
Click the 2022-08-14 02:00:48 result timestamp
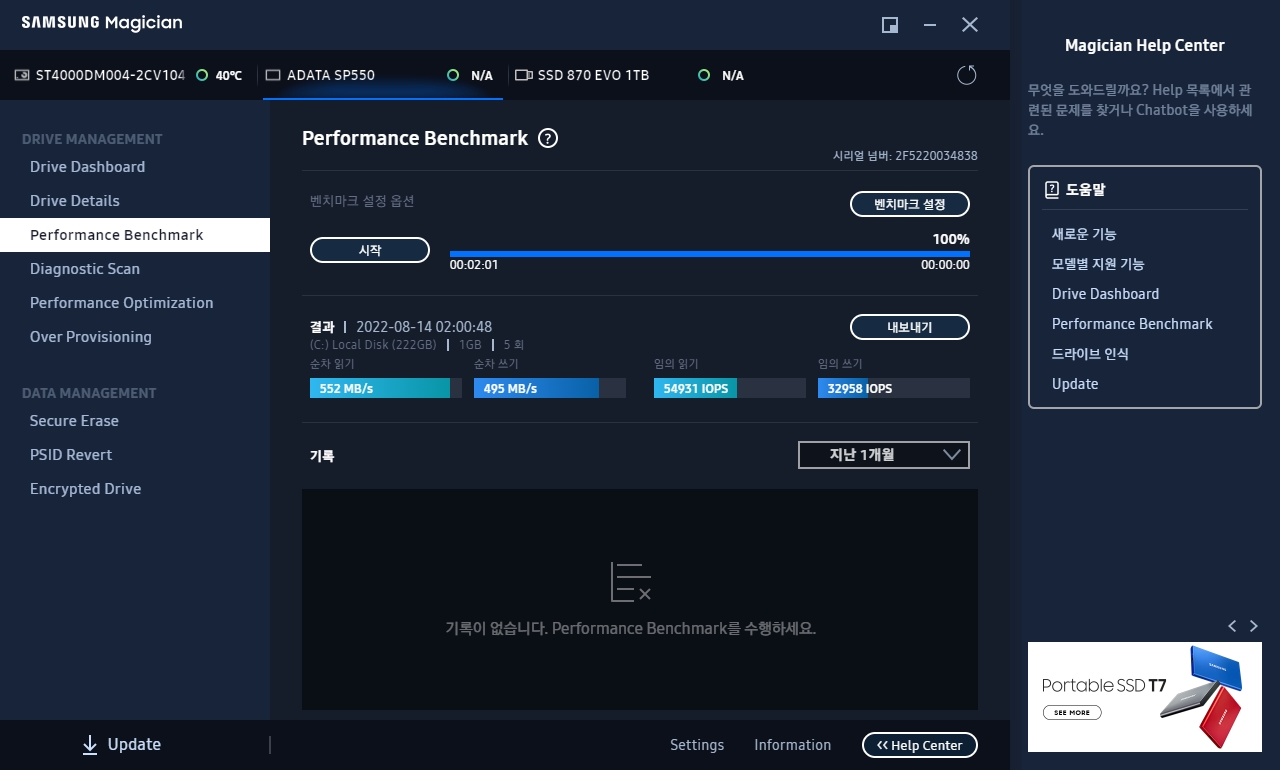tap(424, 327)
